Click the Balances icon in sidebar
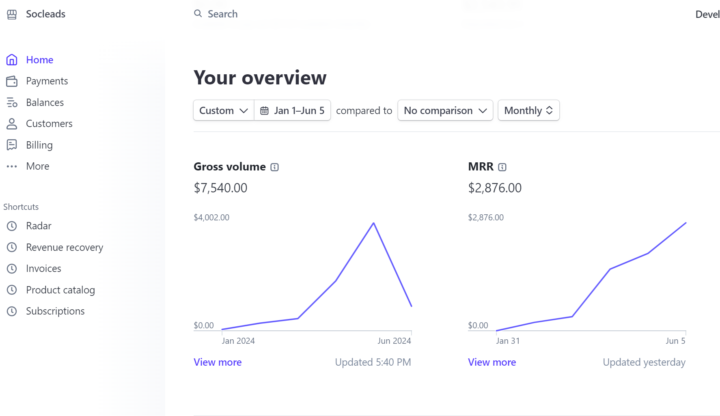 tap(12, 102)
